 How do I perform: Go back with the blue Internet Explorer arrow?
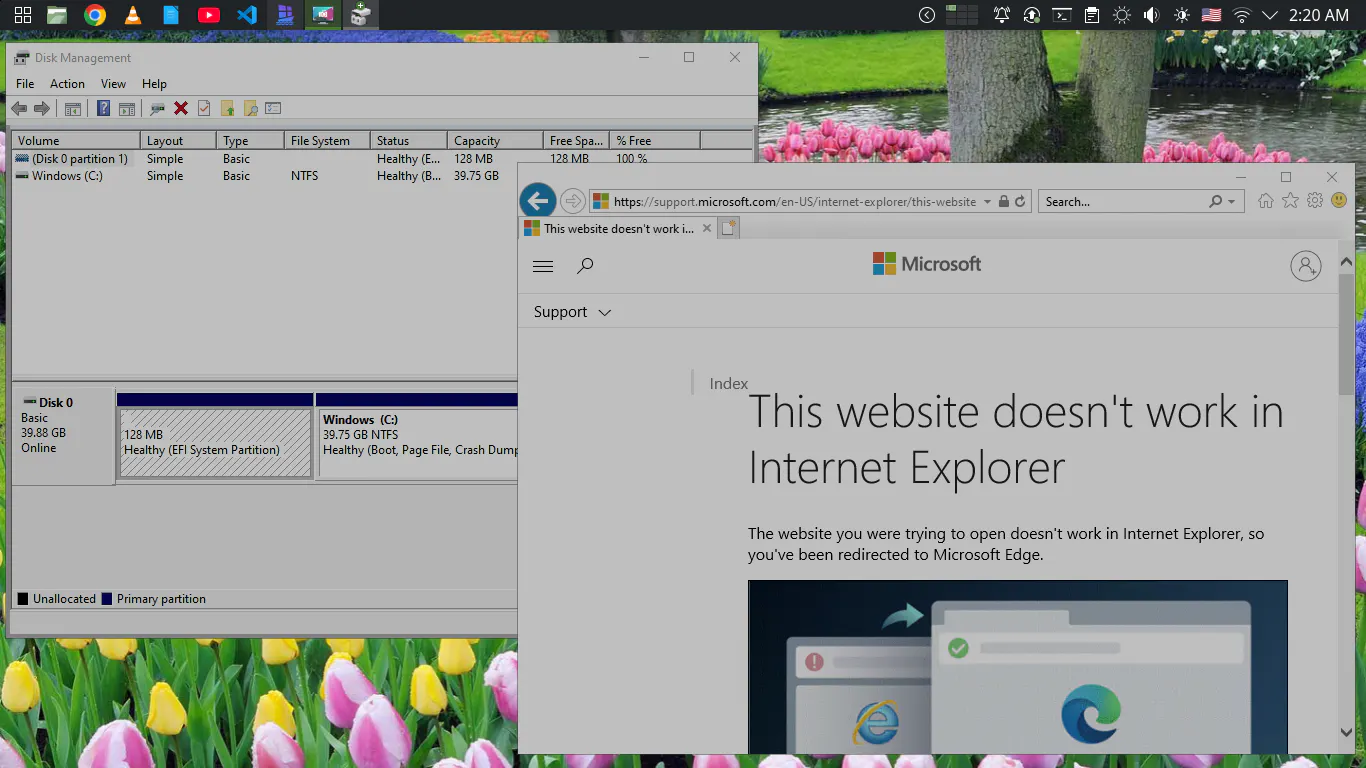click(538, 201)
